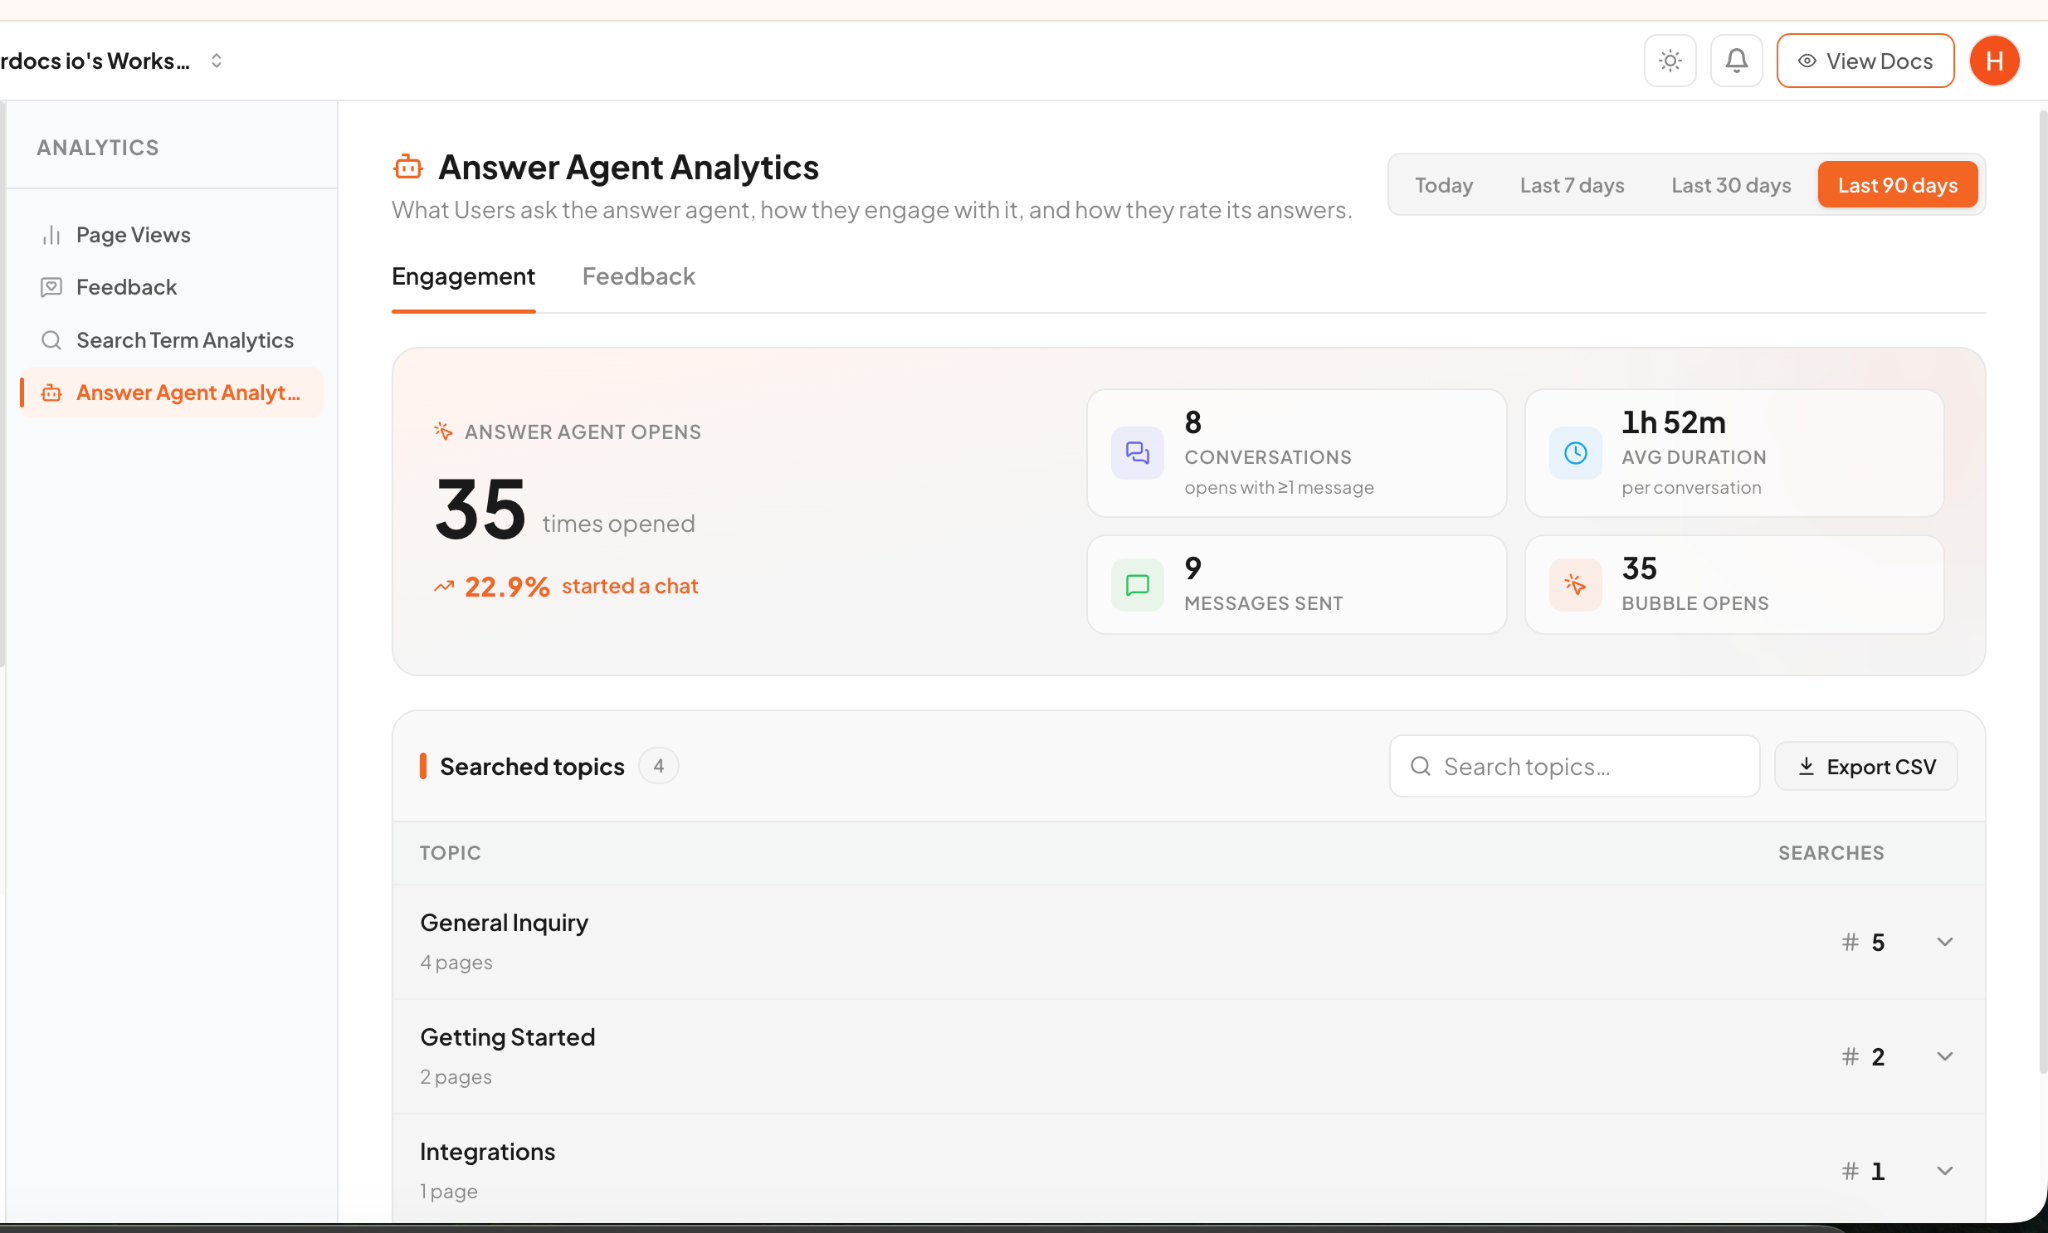The width and height of the screenshot is (2048, 1233).
Task: Click the '1 page' text under Integrations
Action: (448, 1191)
